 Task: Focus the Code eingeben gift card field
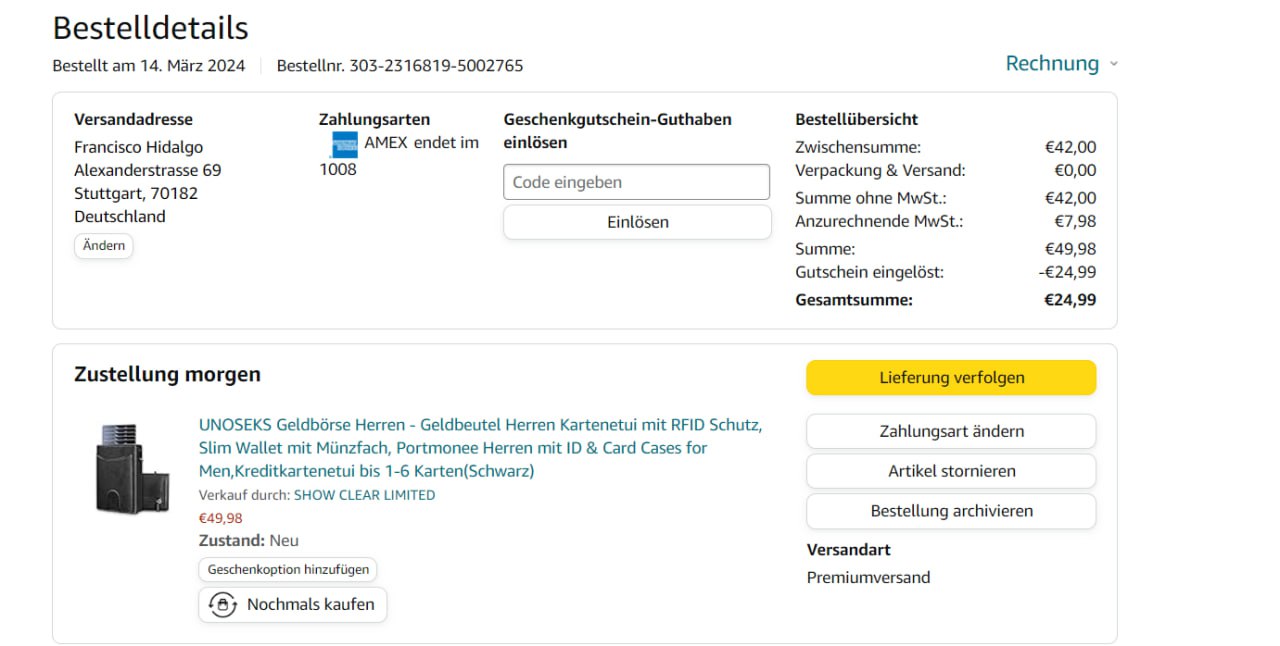click(x=637, y=182)
